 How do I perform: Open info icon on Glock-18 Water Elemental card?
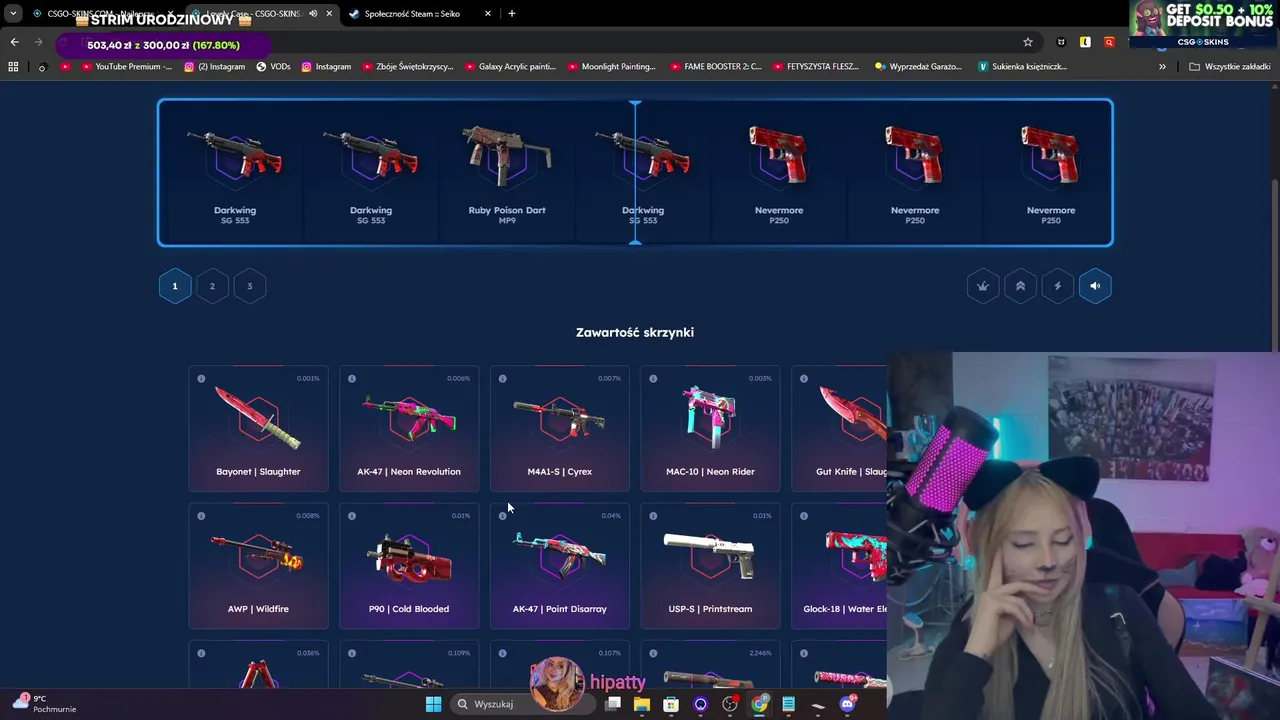click(804, 516)
